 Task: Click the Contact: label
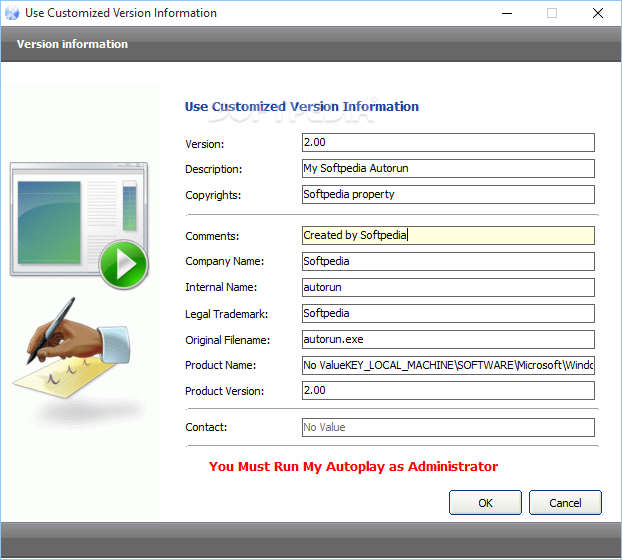(x=206, y=427)
